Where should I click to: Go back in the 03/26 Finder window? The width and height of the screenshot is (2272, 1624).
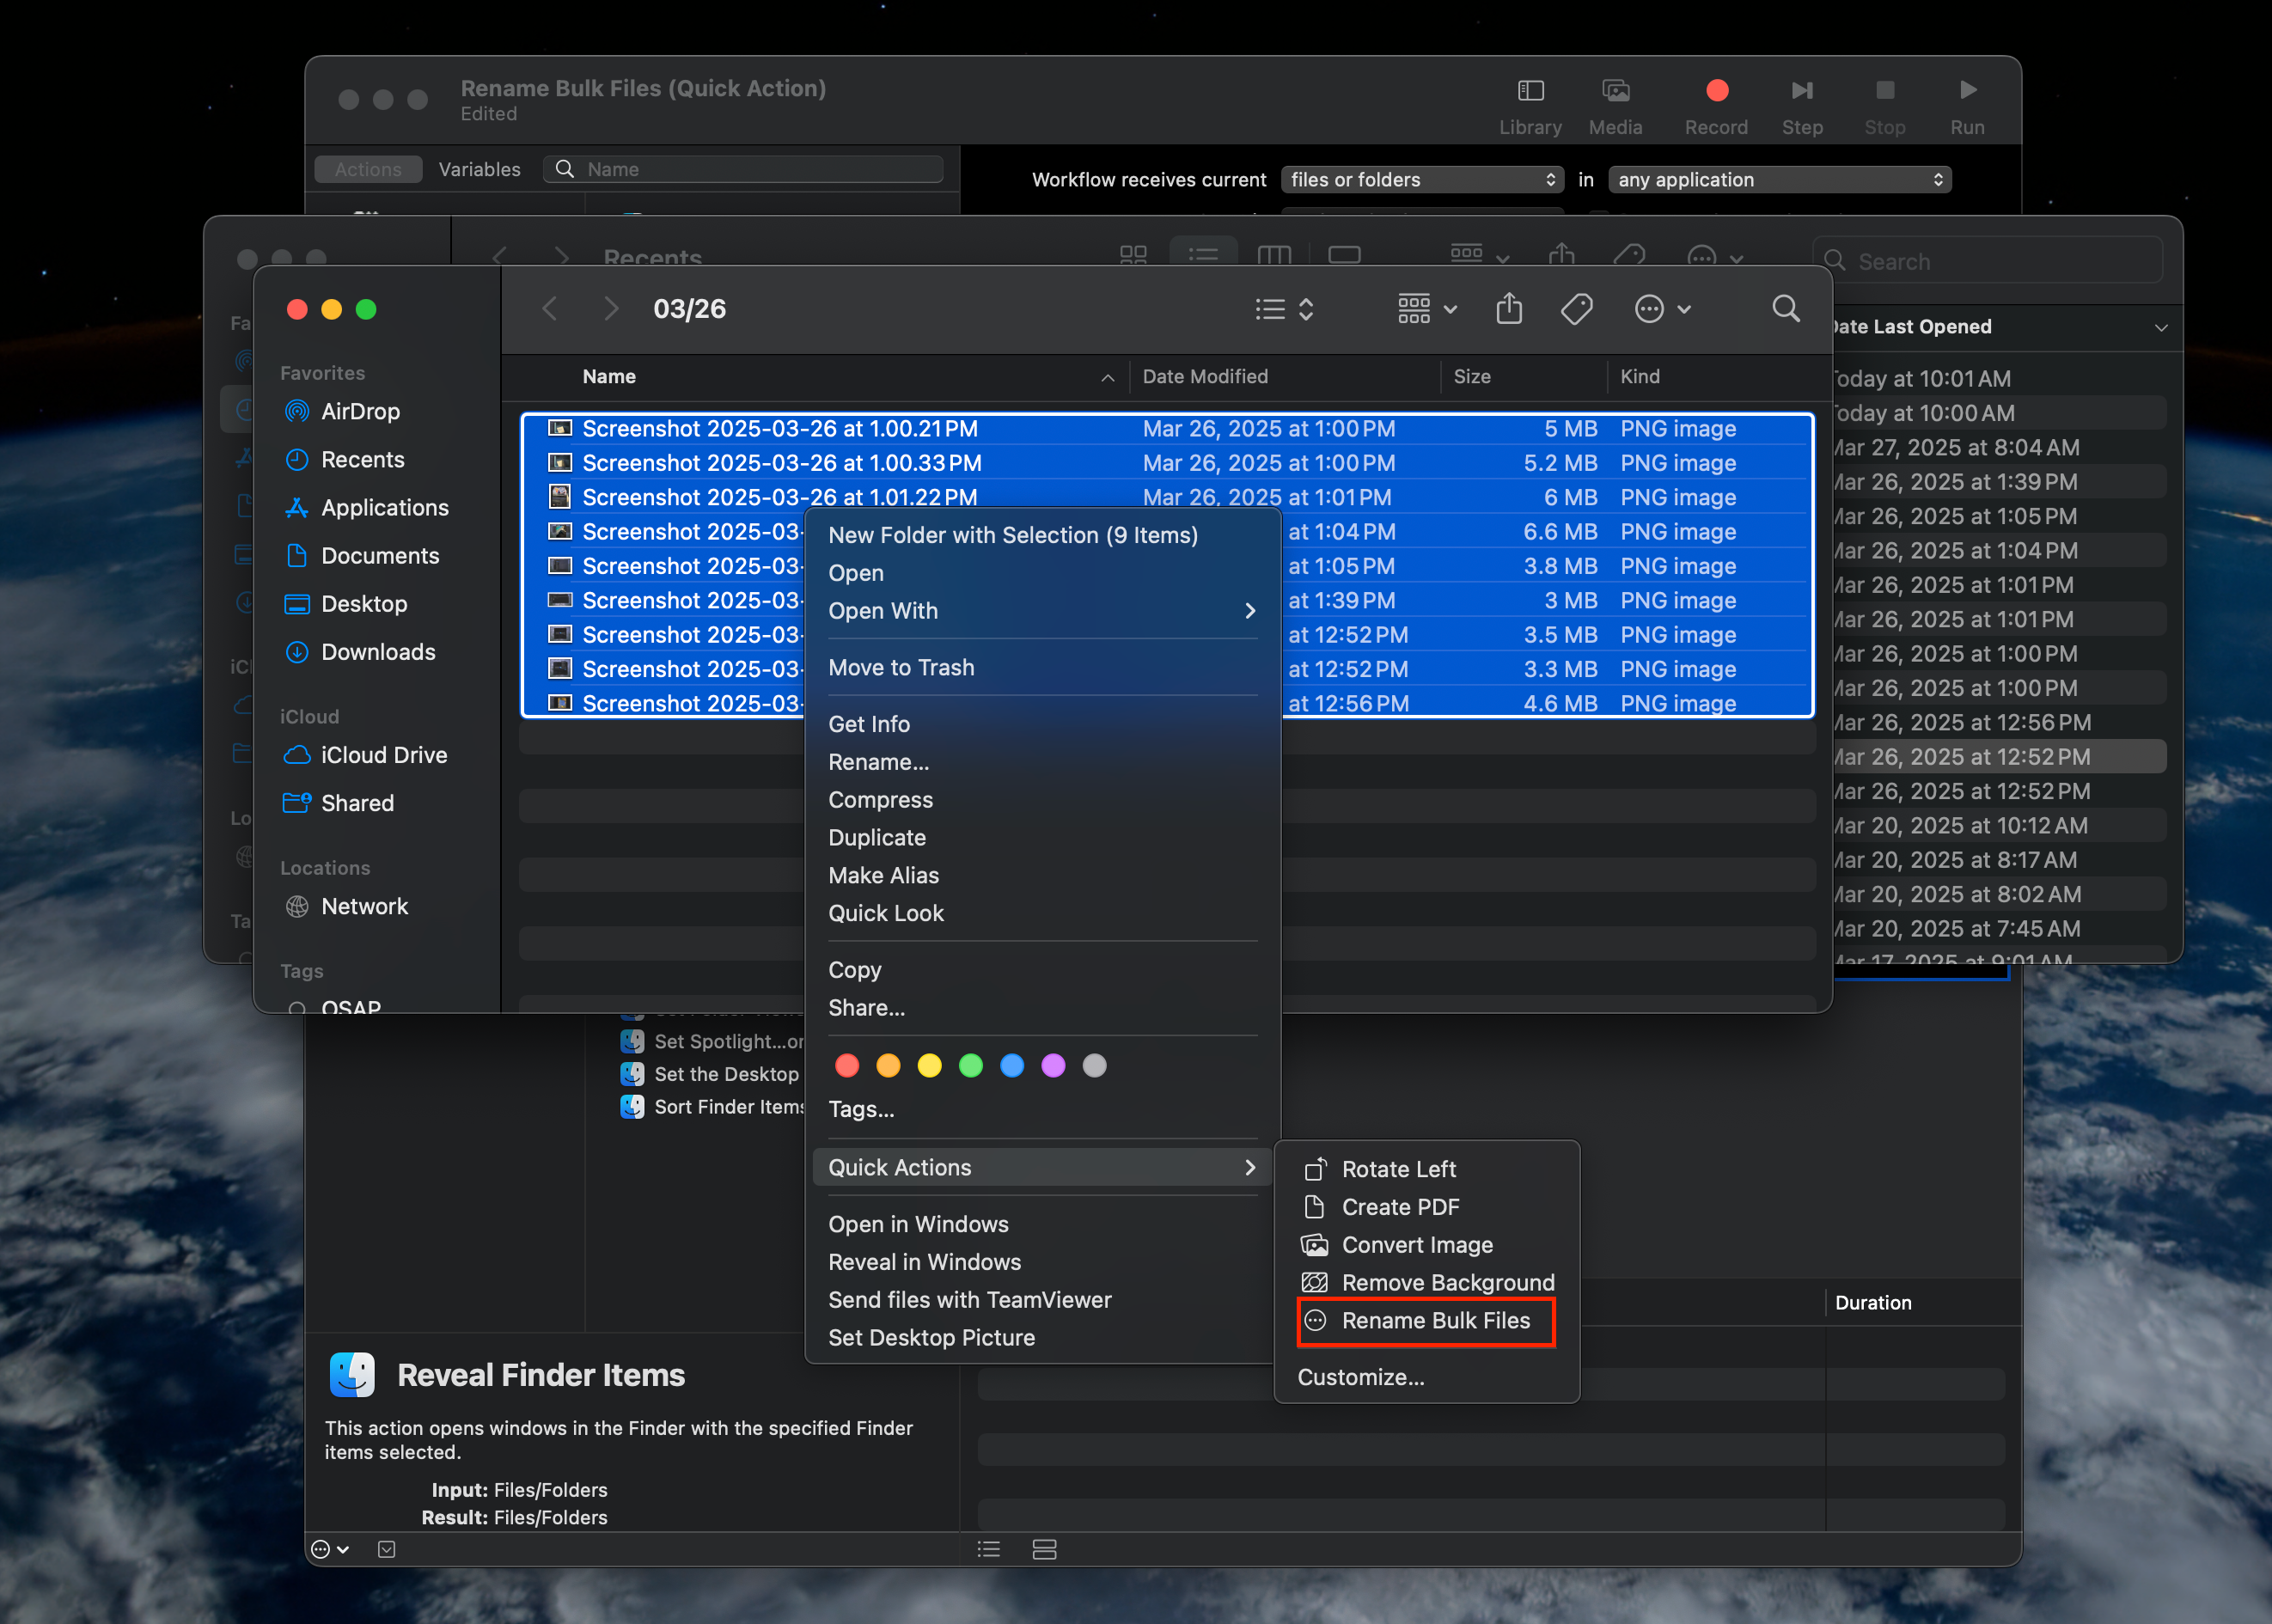[549, 309]
